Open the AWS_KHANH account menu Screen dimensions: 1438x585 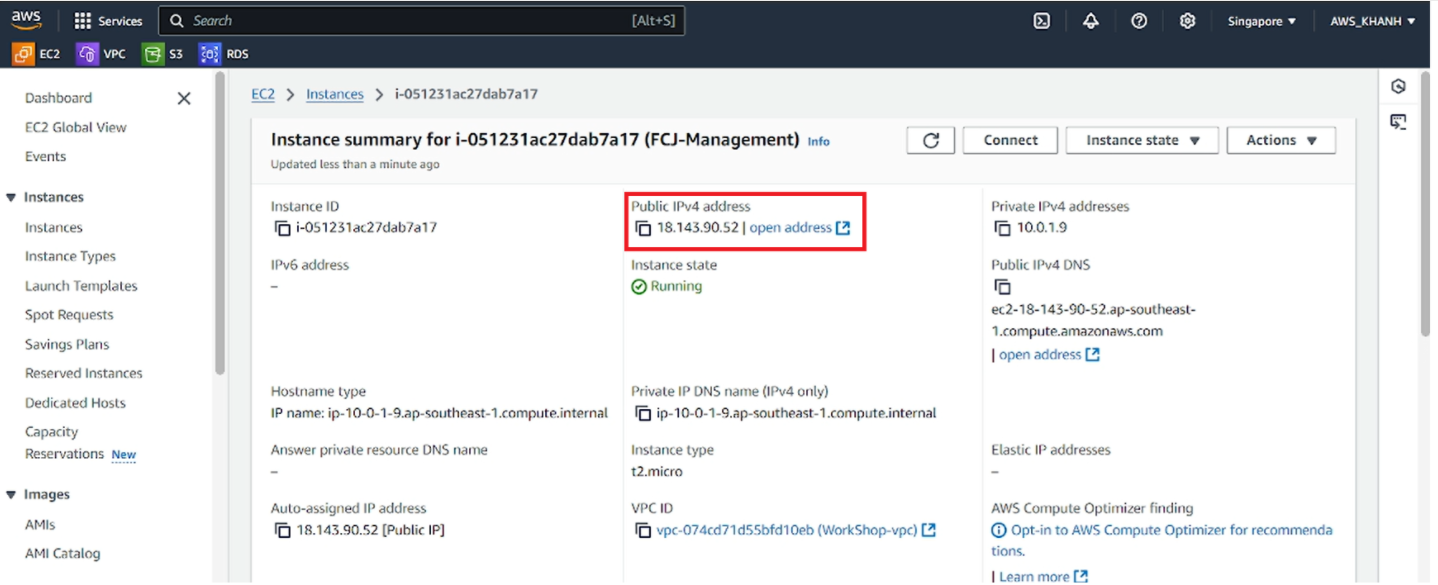(1372, 21)
